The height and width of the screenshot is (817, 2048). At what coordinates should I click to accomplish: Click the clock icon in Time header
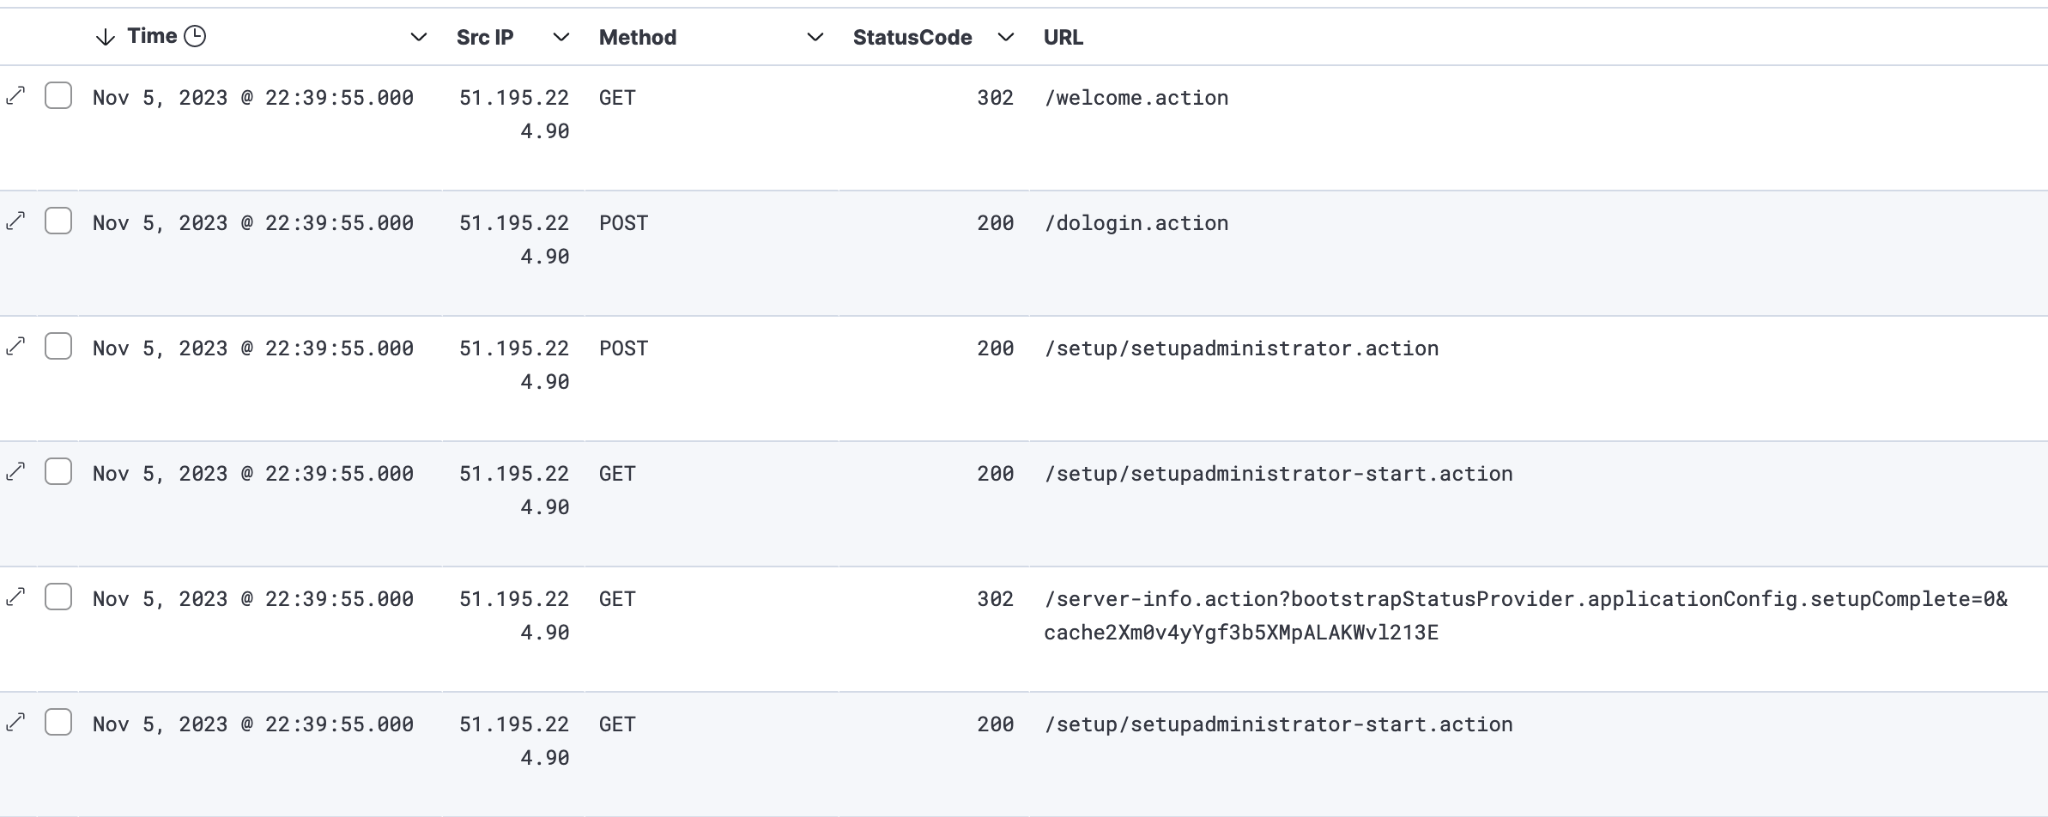195,37
